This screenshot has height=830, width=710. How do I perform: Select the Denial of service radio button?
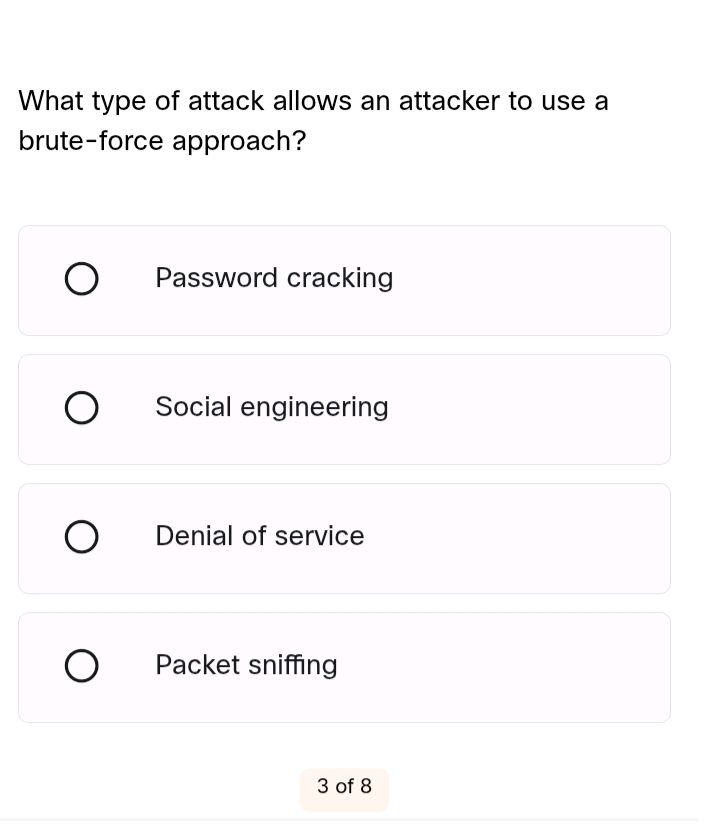tap(81, 536)
